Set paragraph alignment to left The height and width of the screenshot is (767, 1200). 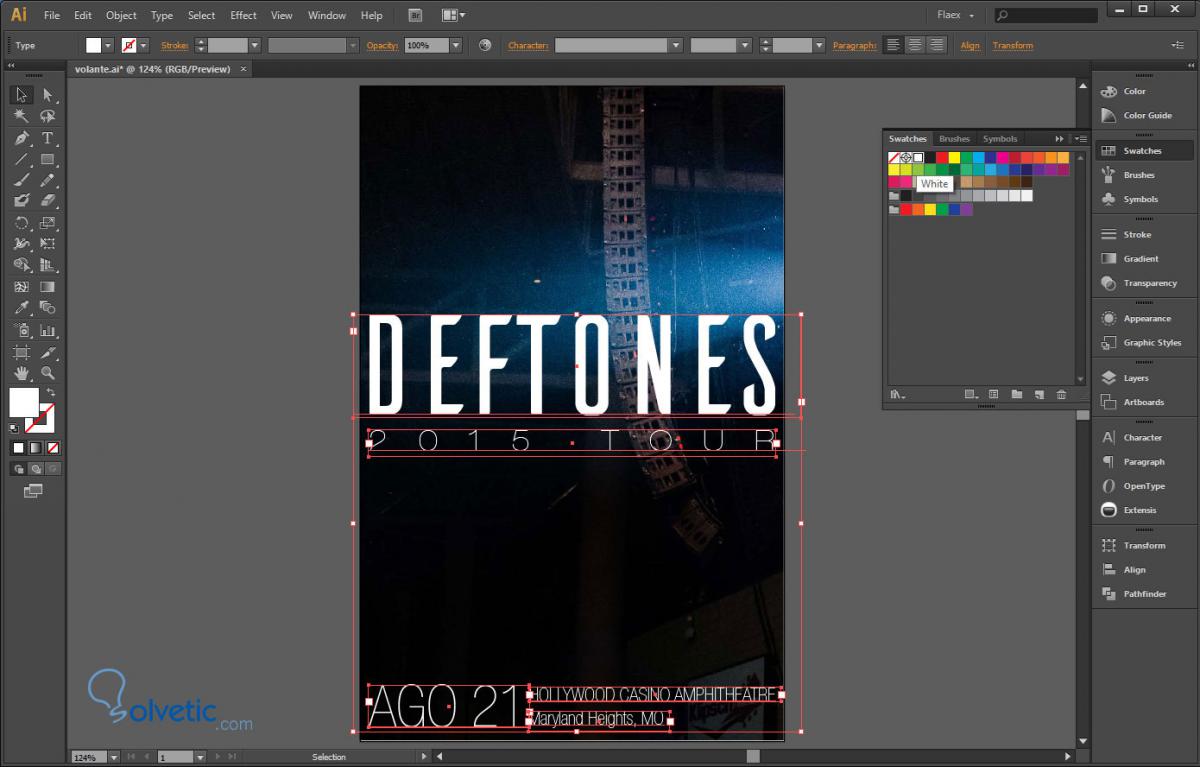893,45
